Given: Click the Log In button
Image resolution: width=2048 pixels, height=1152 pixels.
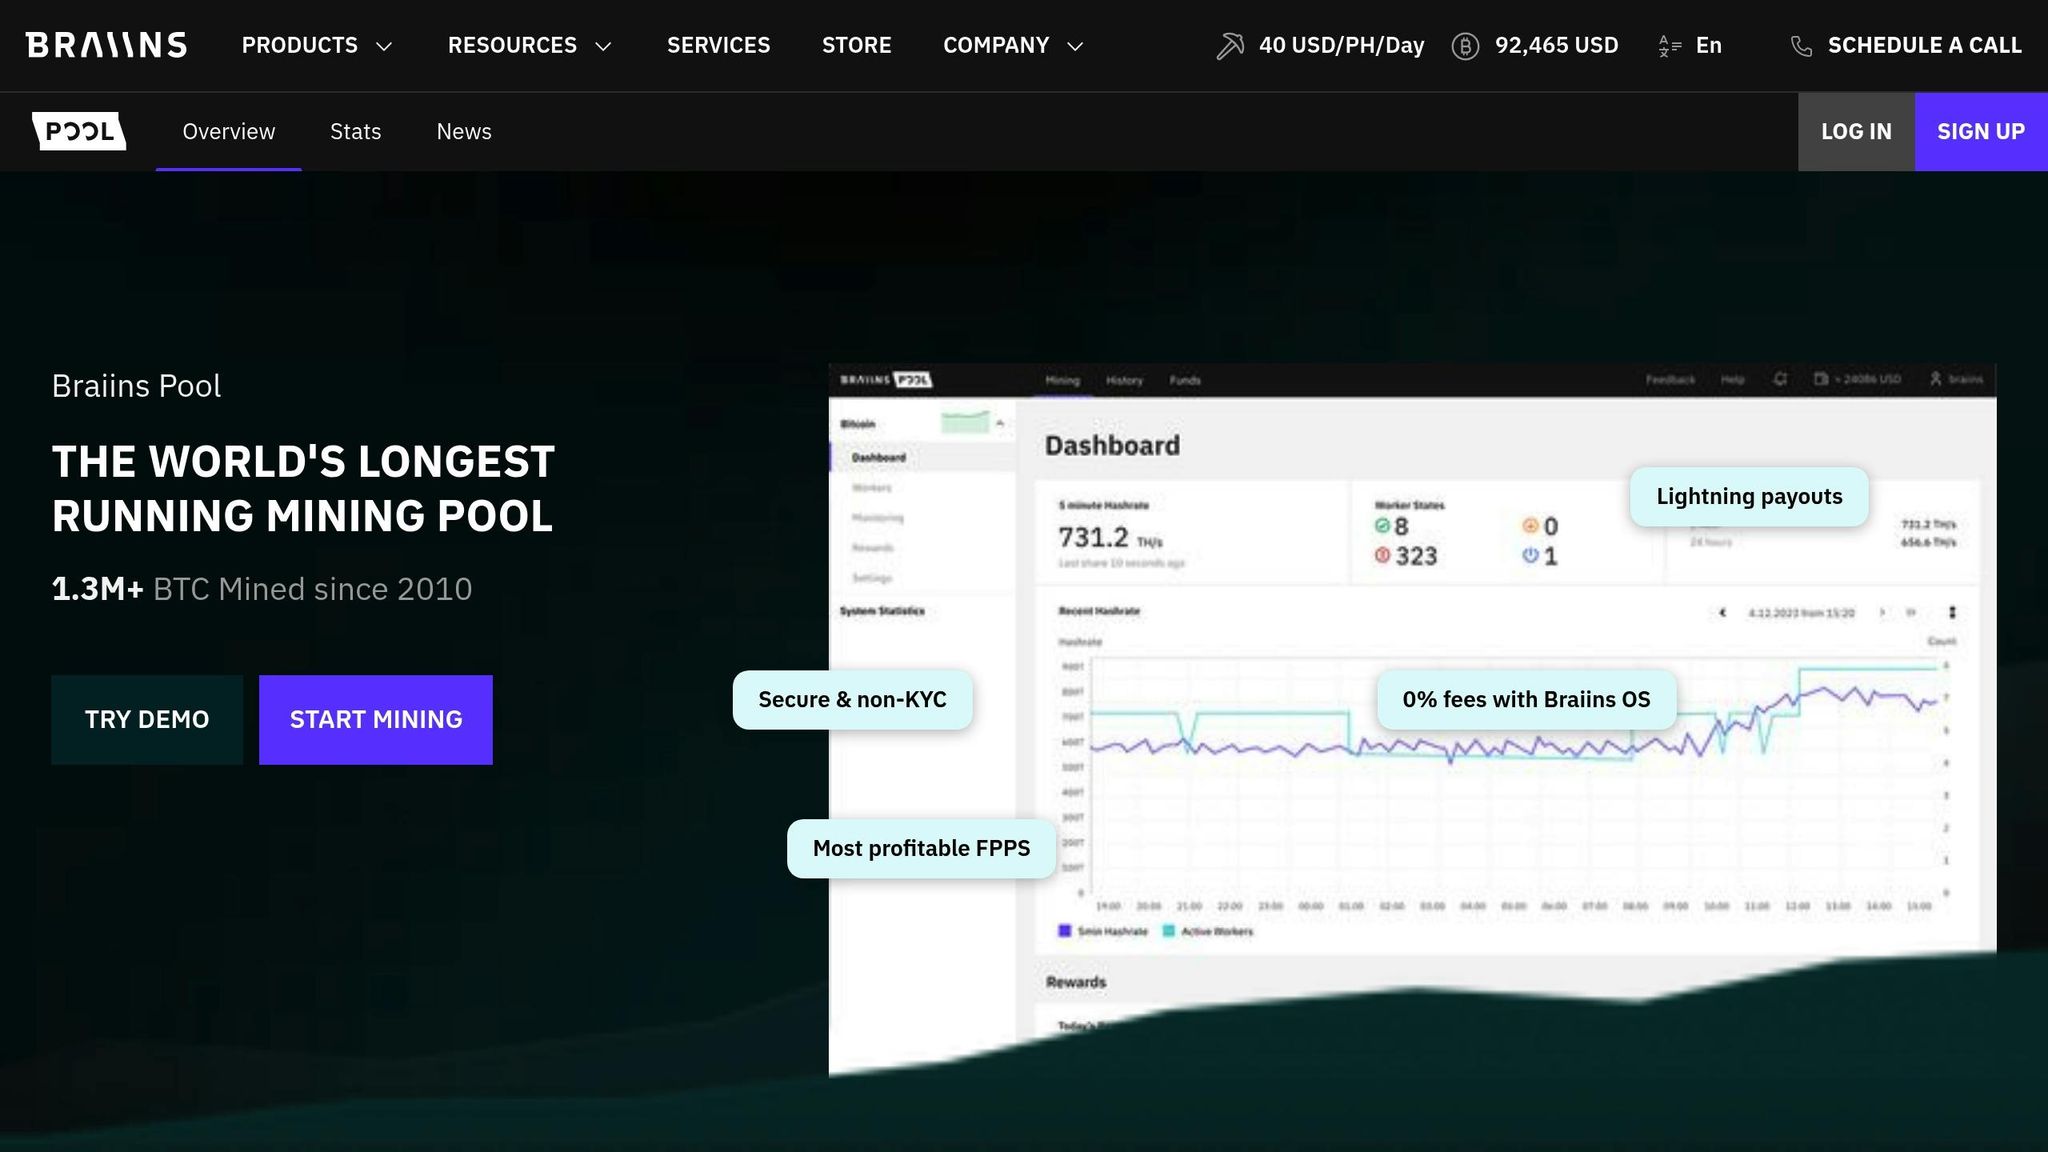Looking at the screenshot, I should 1856,132.
